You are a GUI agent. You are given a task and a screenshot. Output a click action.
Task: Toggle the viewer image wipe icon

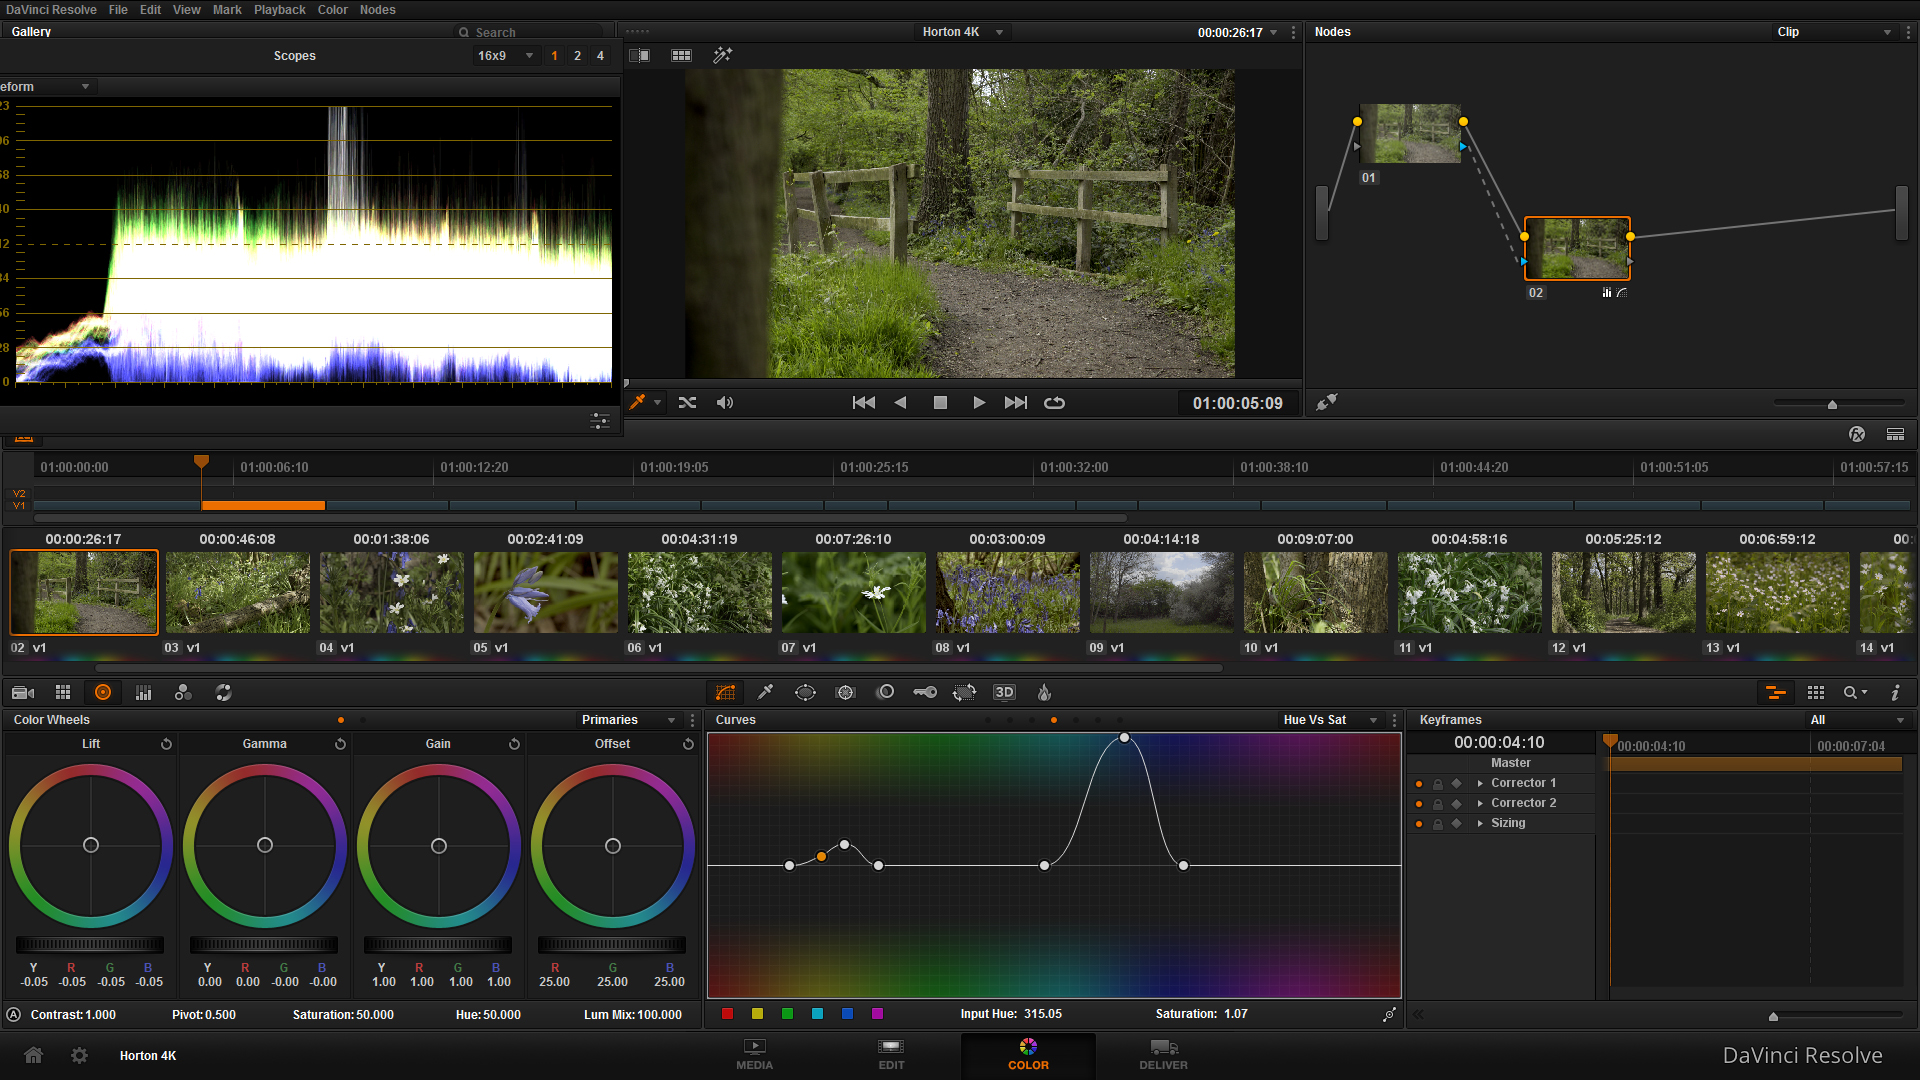[x=639, y=55]
